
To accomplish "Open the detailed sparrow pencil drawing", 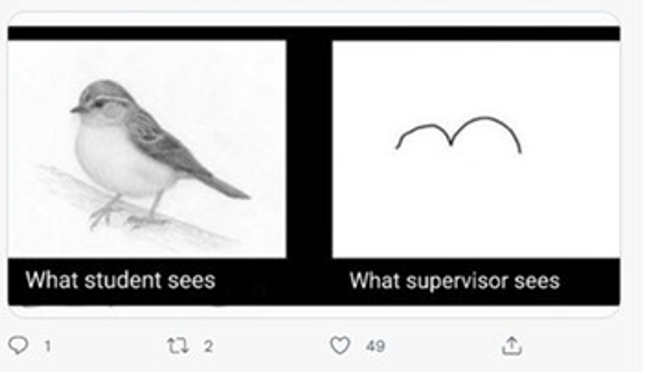I will click(x=147, y=149).
